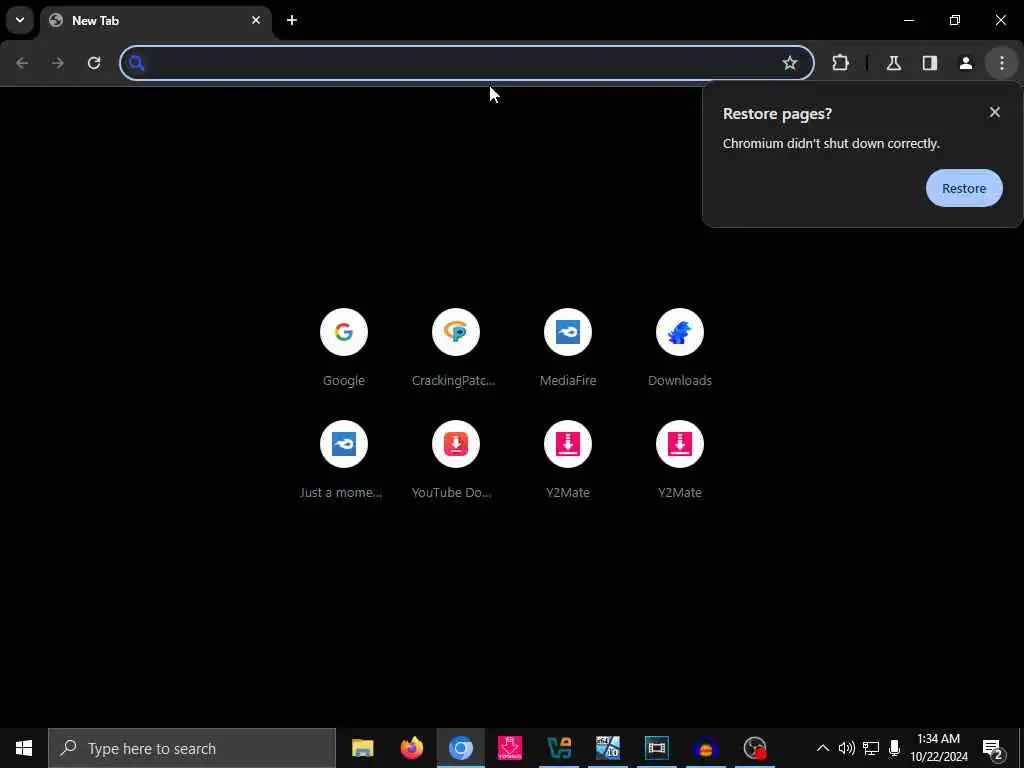Open the pink downloader app in taskbar
This screenshot has width=1024, height=768.
pos(509,748)
